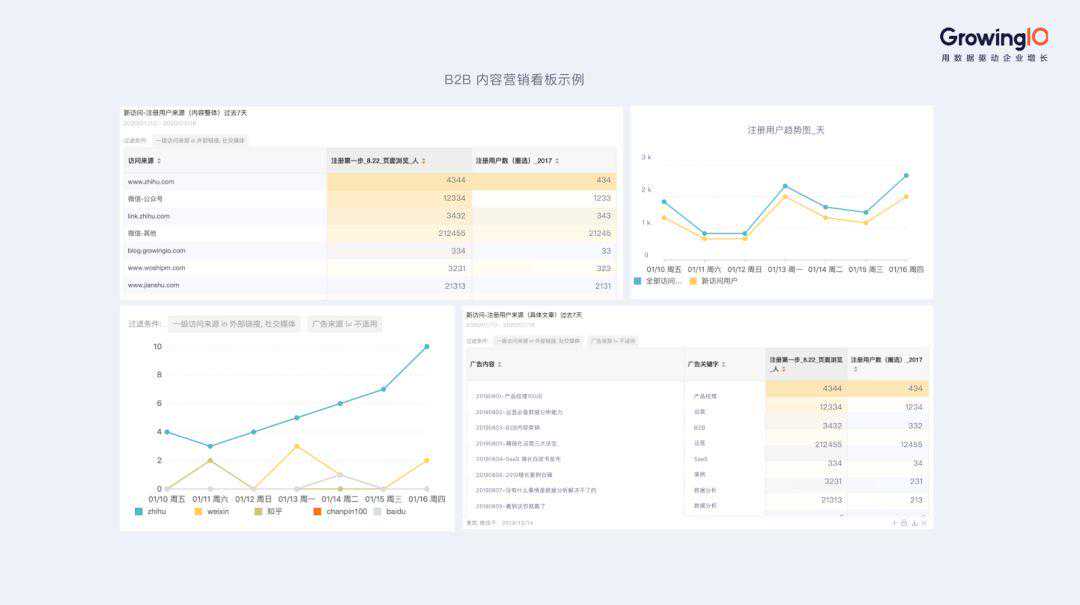Toggle zhihu series in chart legend
1080x605 pixels.
pyautogui.click(x=150, y=511)
